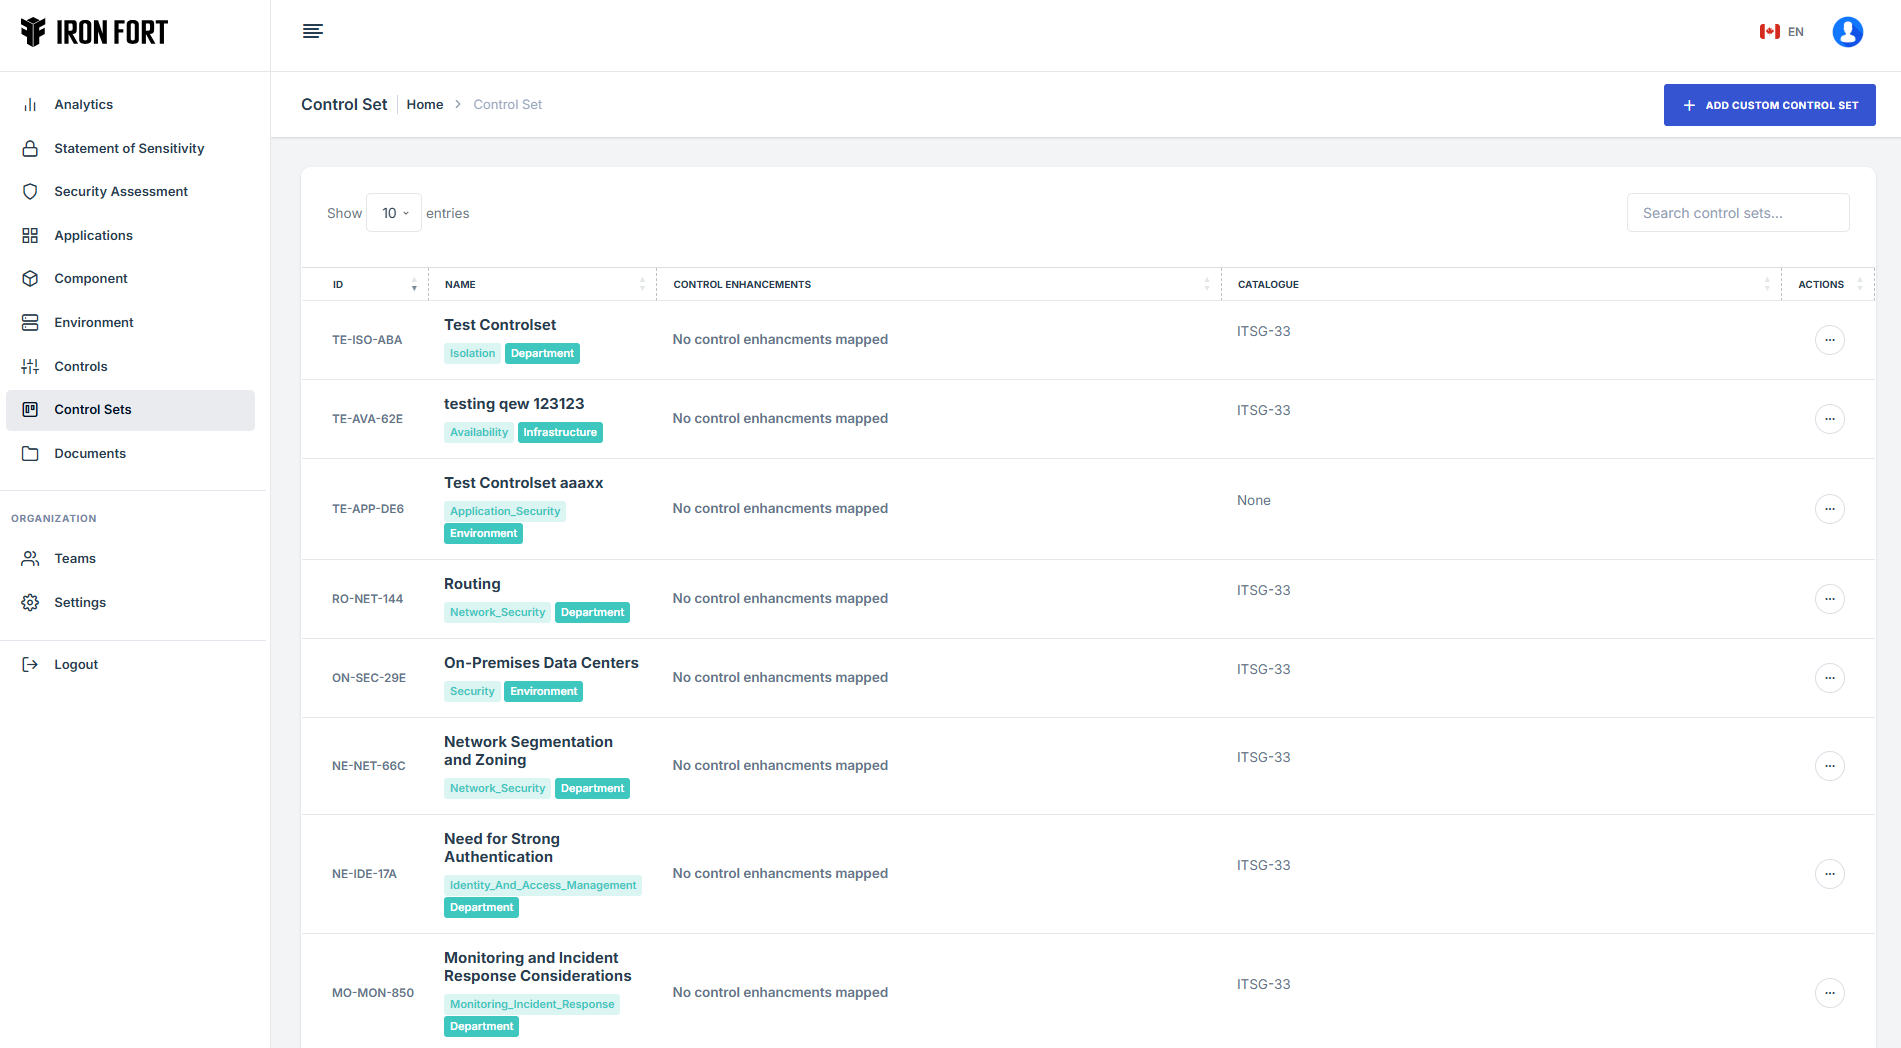Click the Security Assessment shield icon
Screen dimensions: 1901x1048
30,192
